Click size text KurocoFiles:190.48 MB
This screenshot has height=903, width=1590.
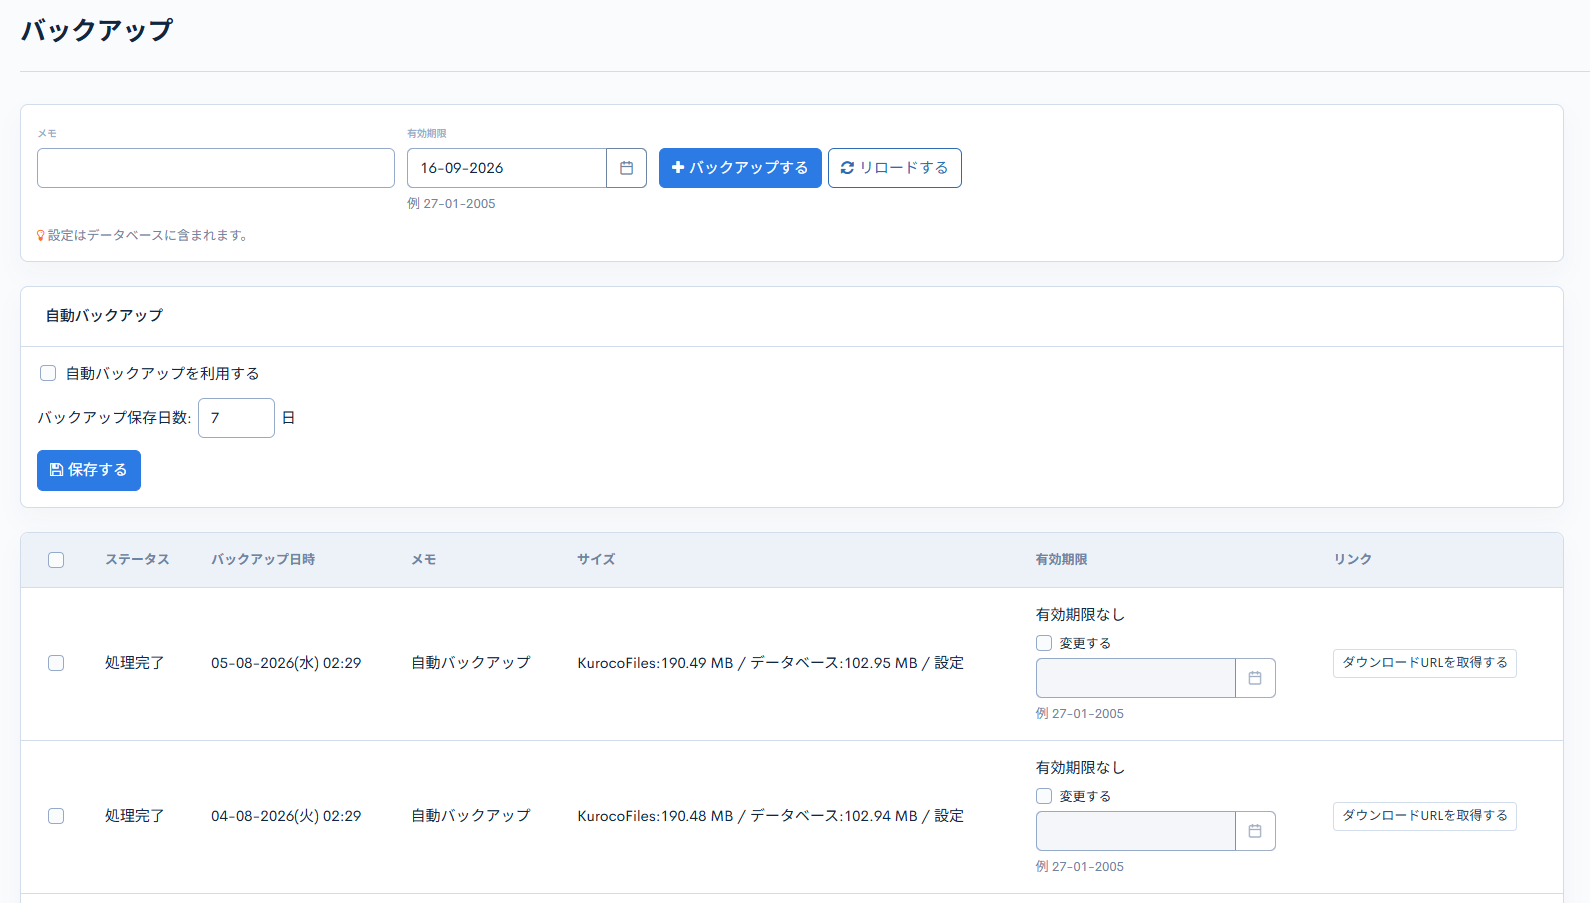(655, 816)
